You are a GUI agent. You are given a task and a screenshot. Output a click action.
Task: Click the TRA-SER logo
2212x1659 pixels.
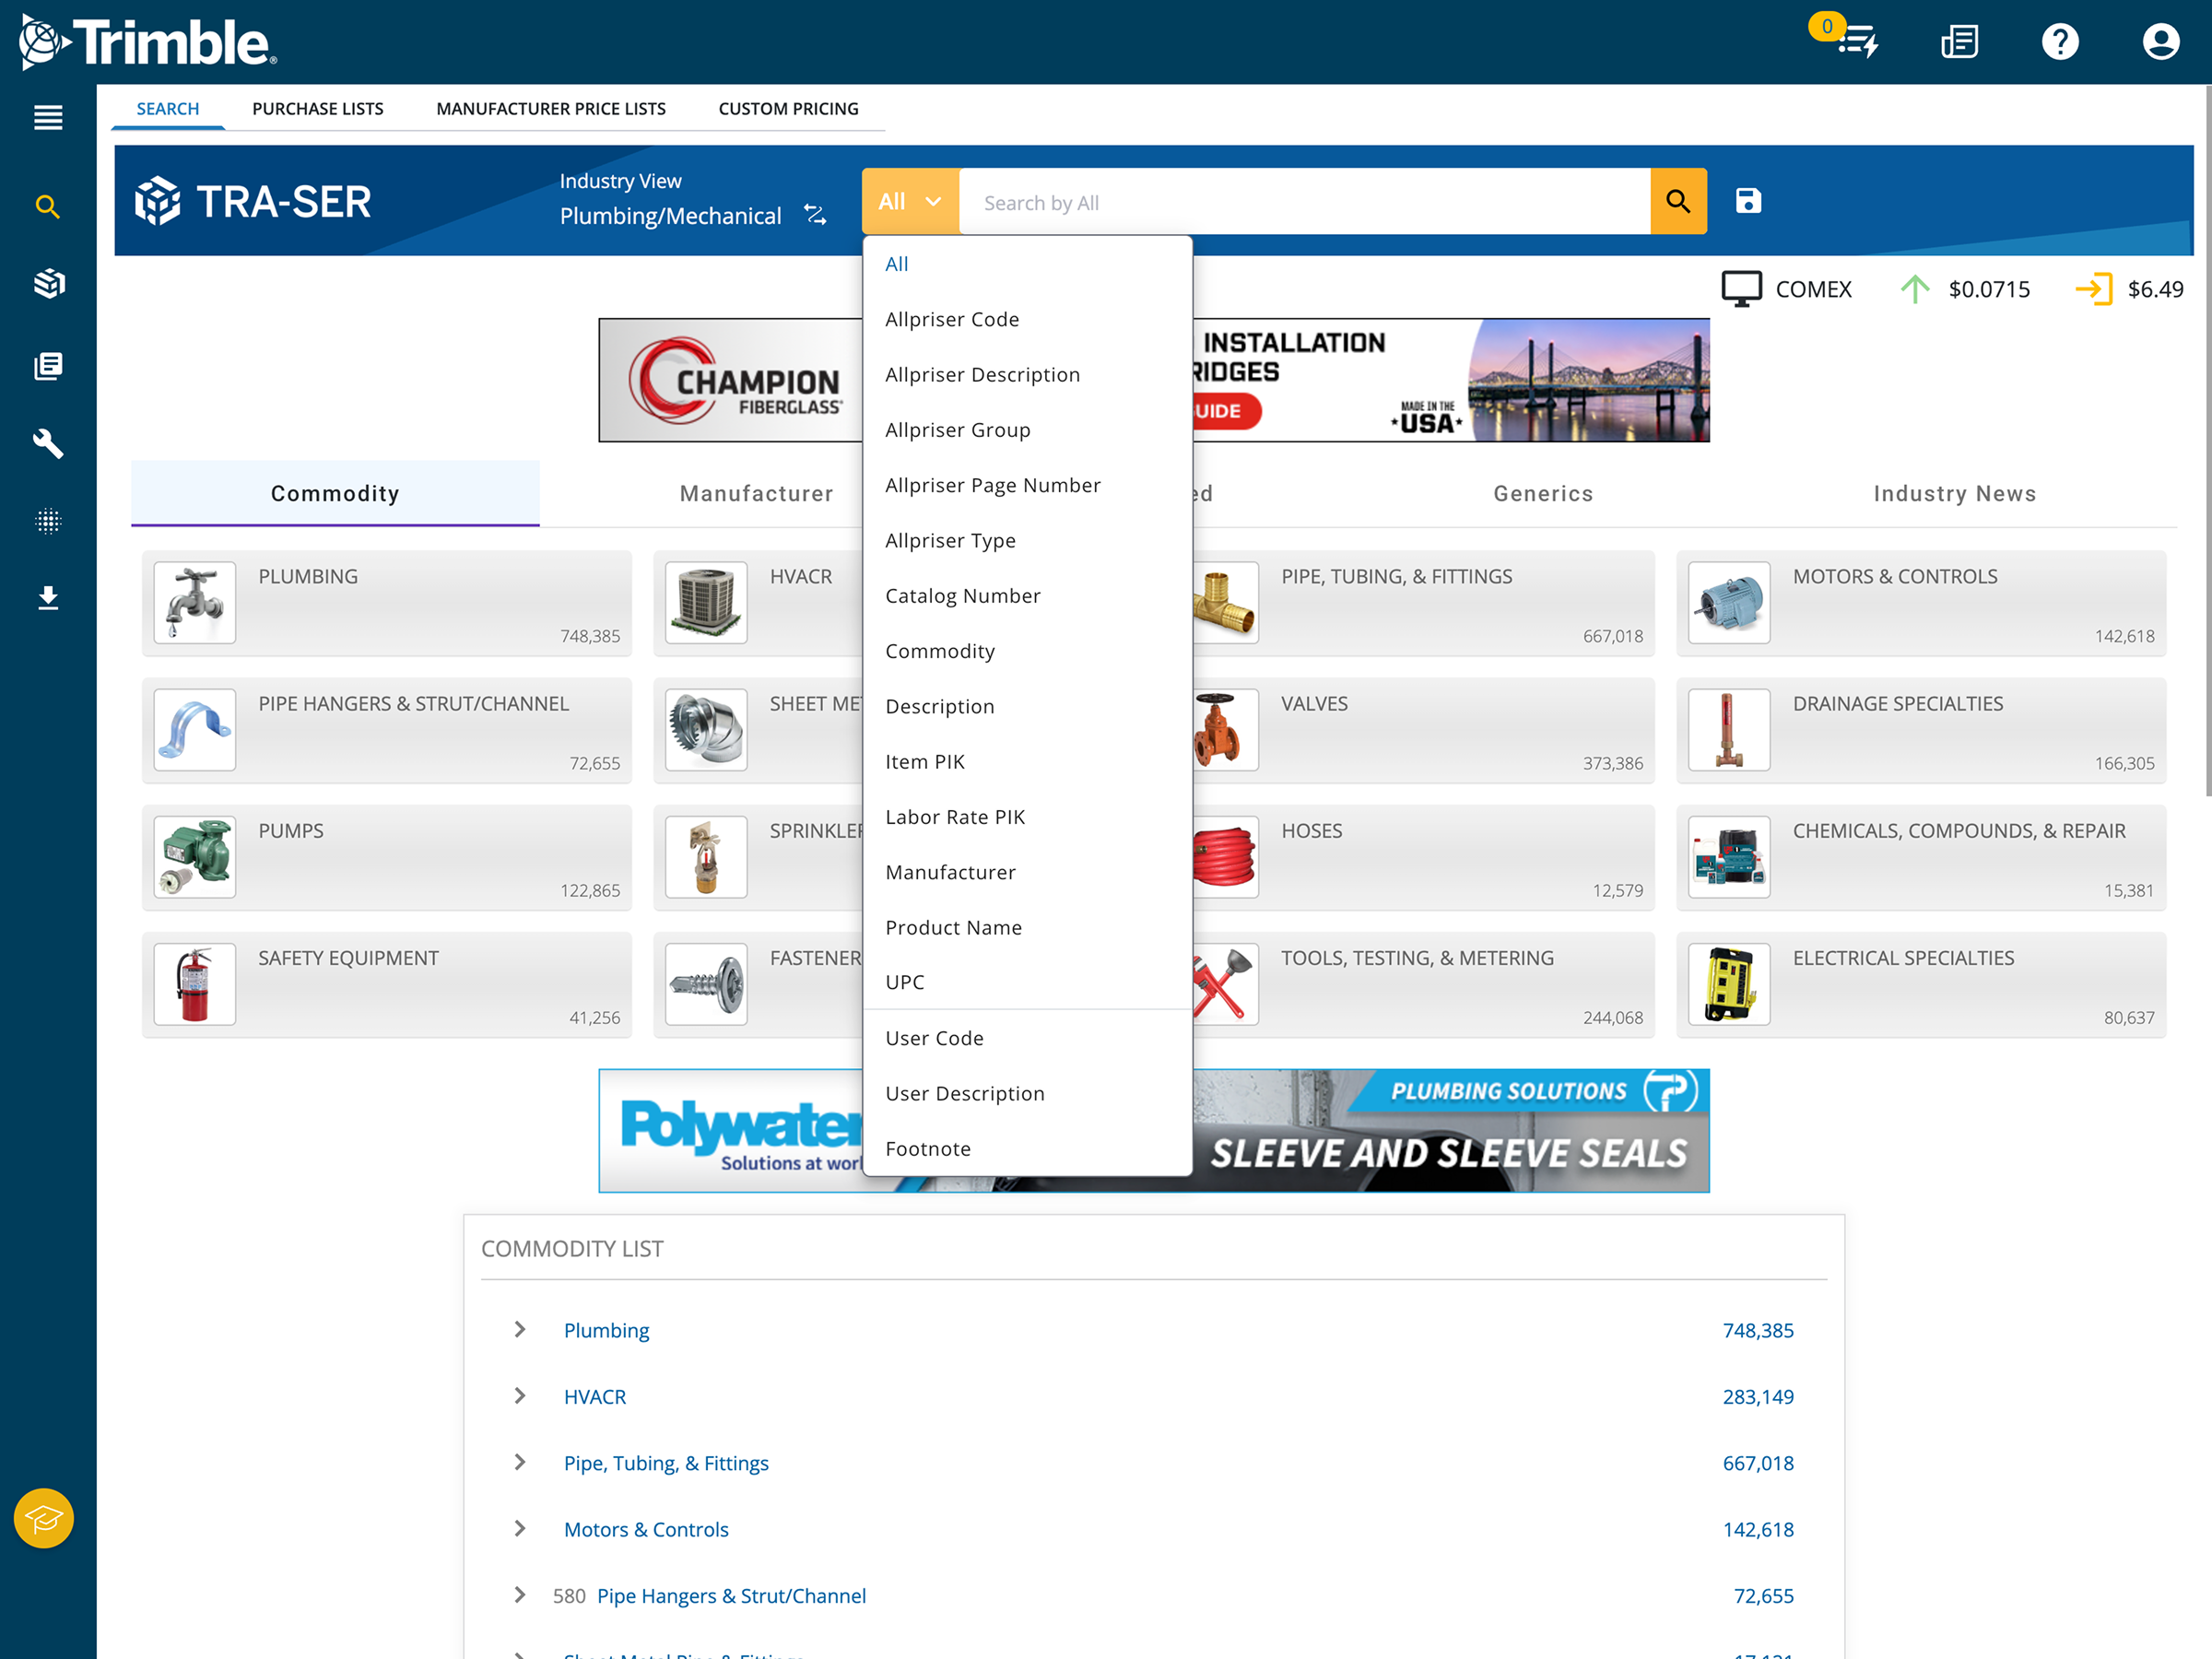pyautogui.click(x=253, y=201)
